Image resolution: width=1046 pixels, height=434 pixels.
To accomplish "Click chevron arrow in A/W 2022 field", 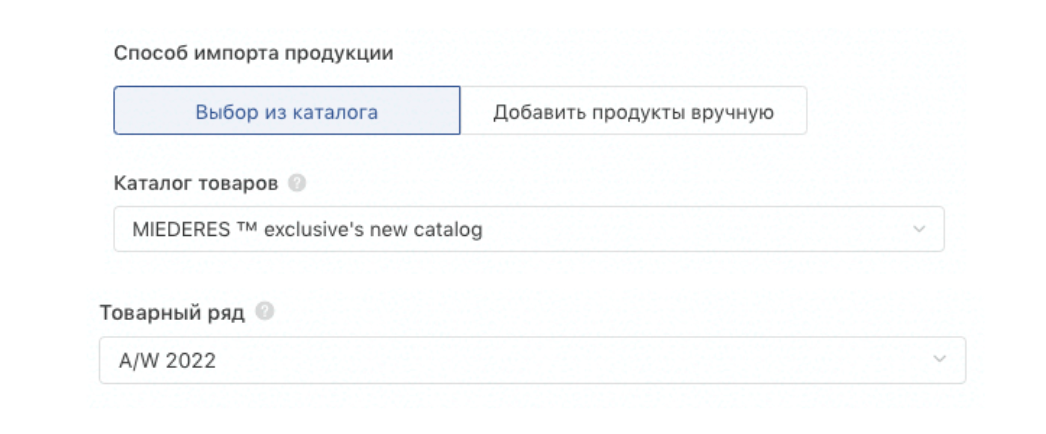I will [940, 359].
